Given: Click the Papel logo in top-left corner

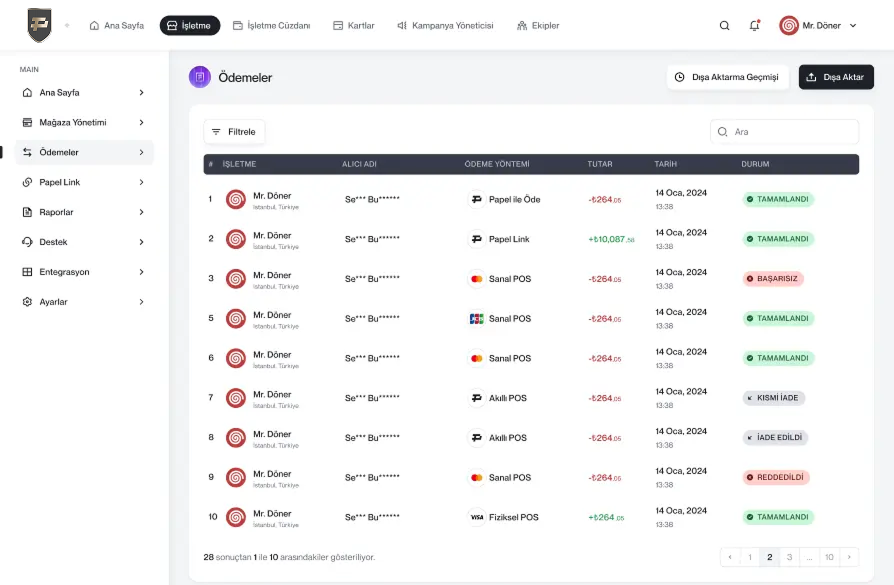Looking at the screenshot, I should coord(39,25).
